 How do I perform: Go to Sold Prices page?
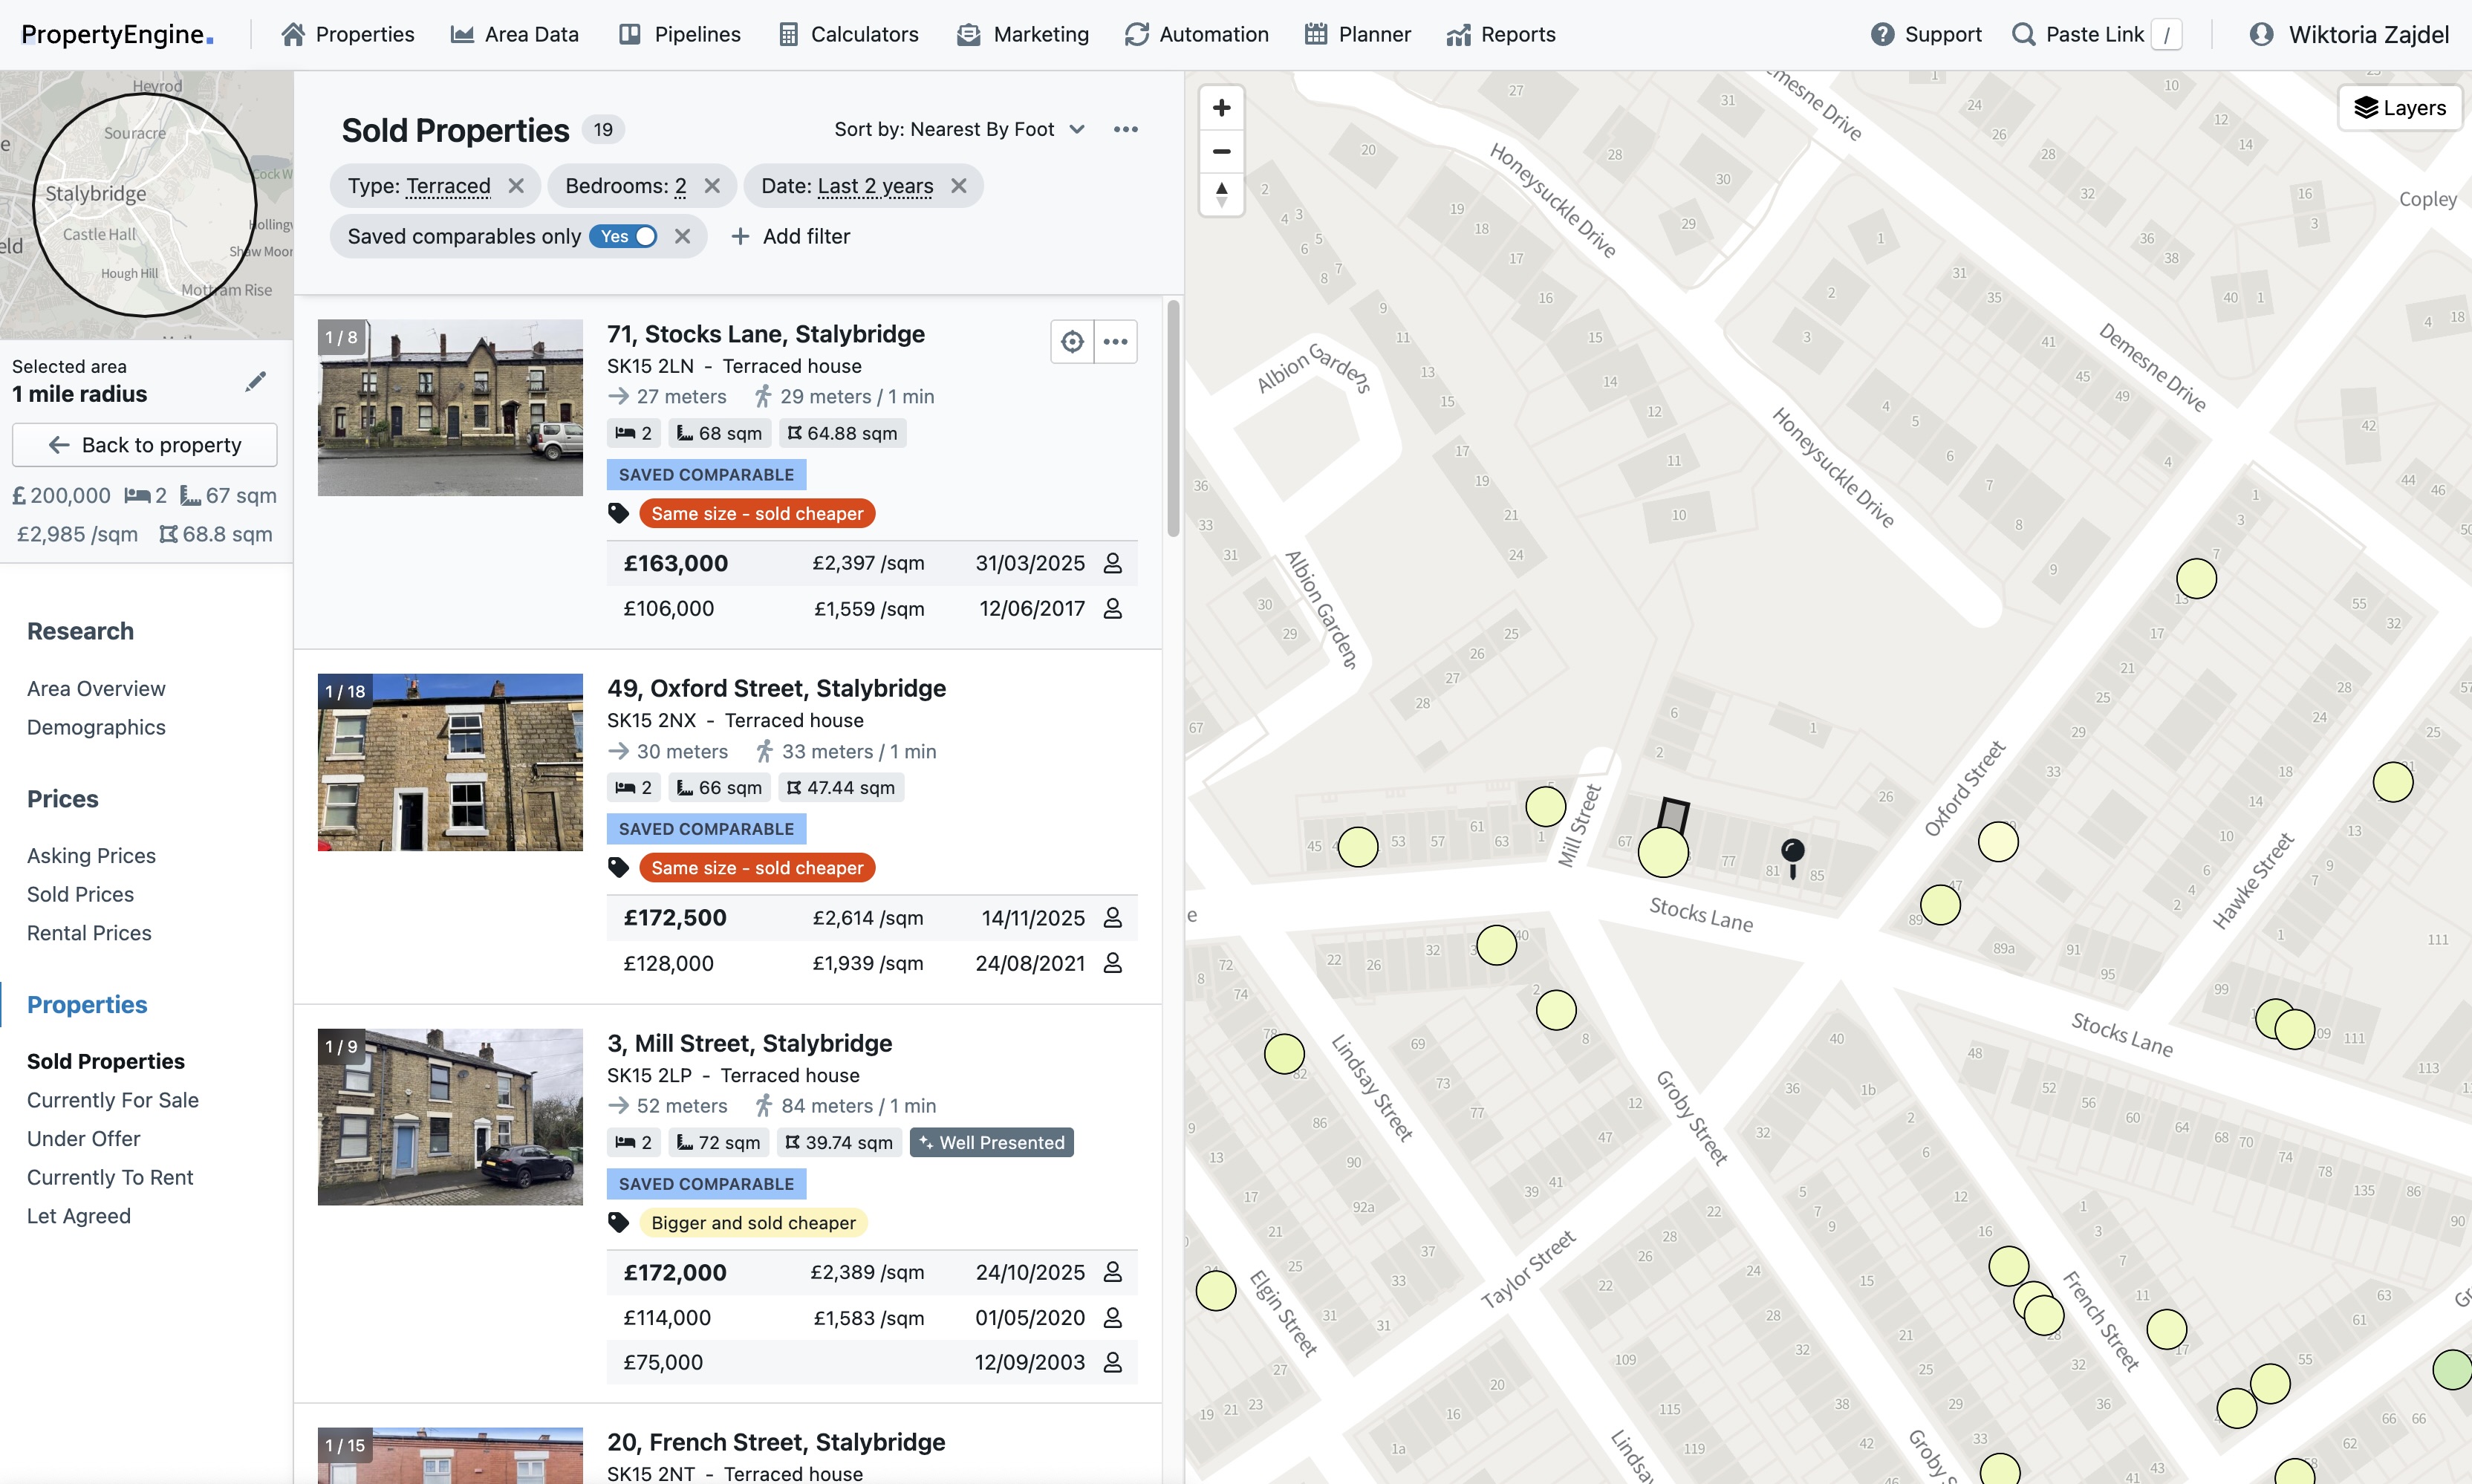[x=80, y=894]
